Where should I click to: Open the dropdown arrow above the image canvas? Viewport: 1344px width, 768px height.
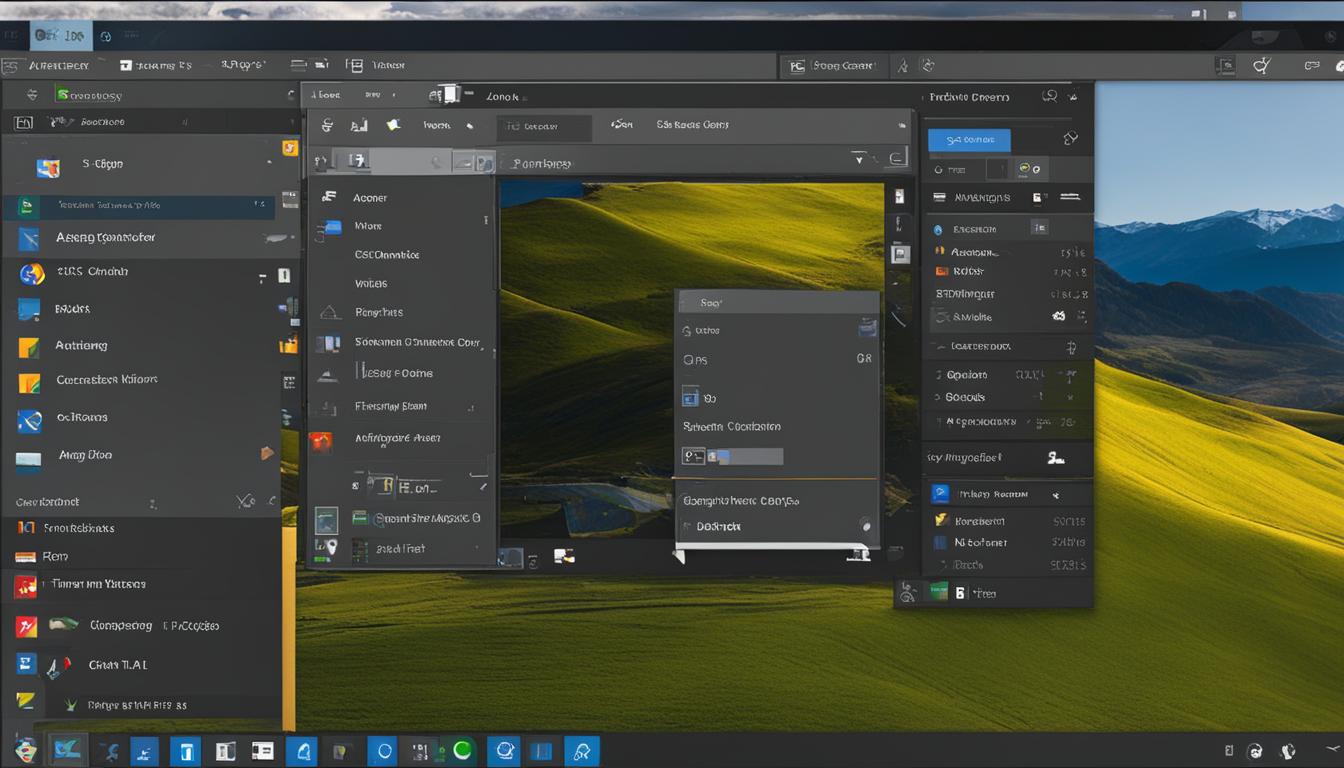(858, 158)
